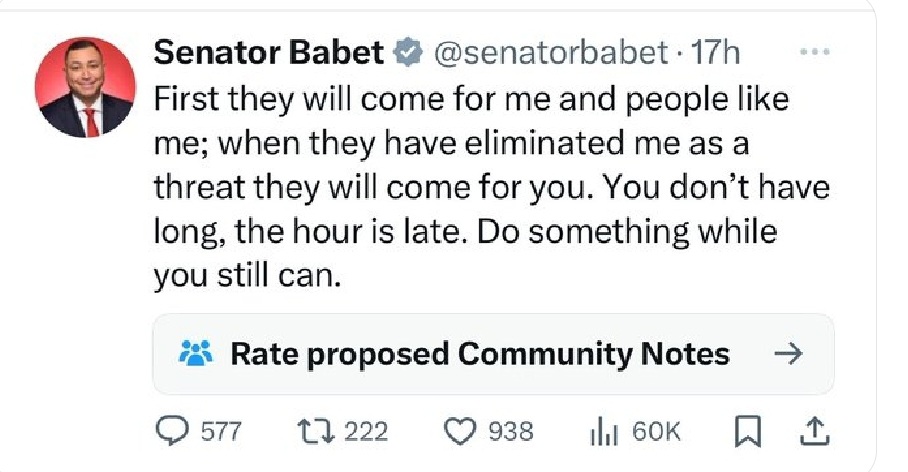Bookmark this post

(747, 431)
